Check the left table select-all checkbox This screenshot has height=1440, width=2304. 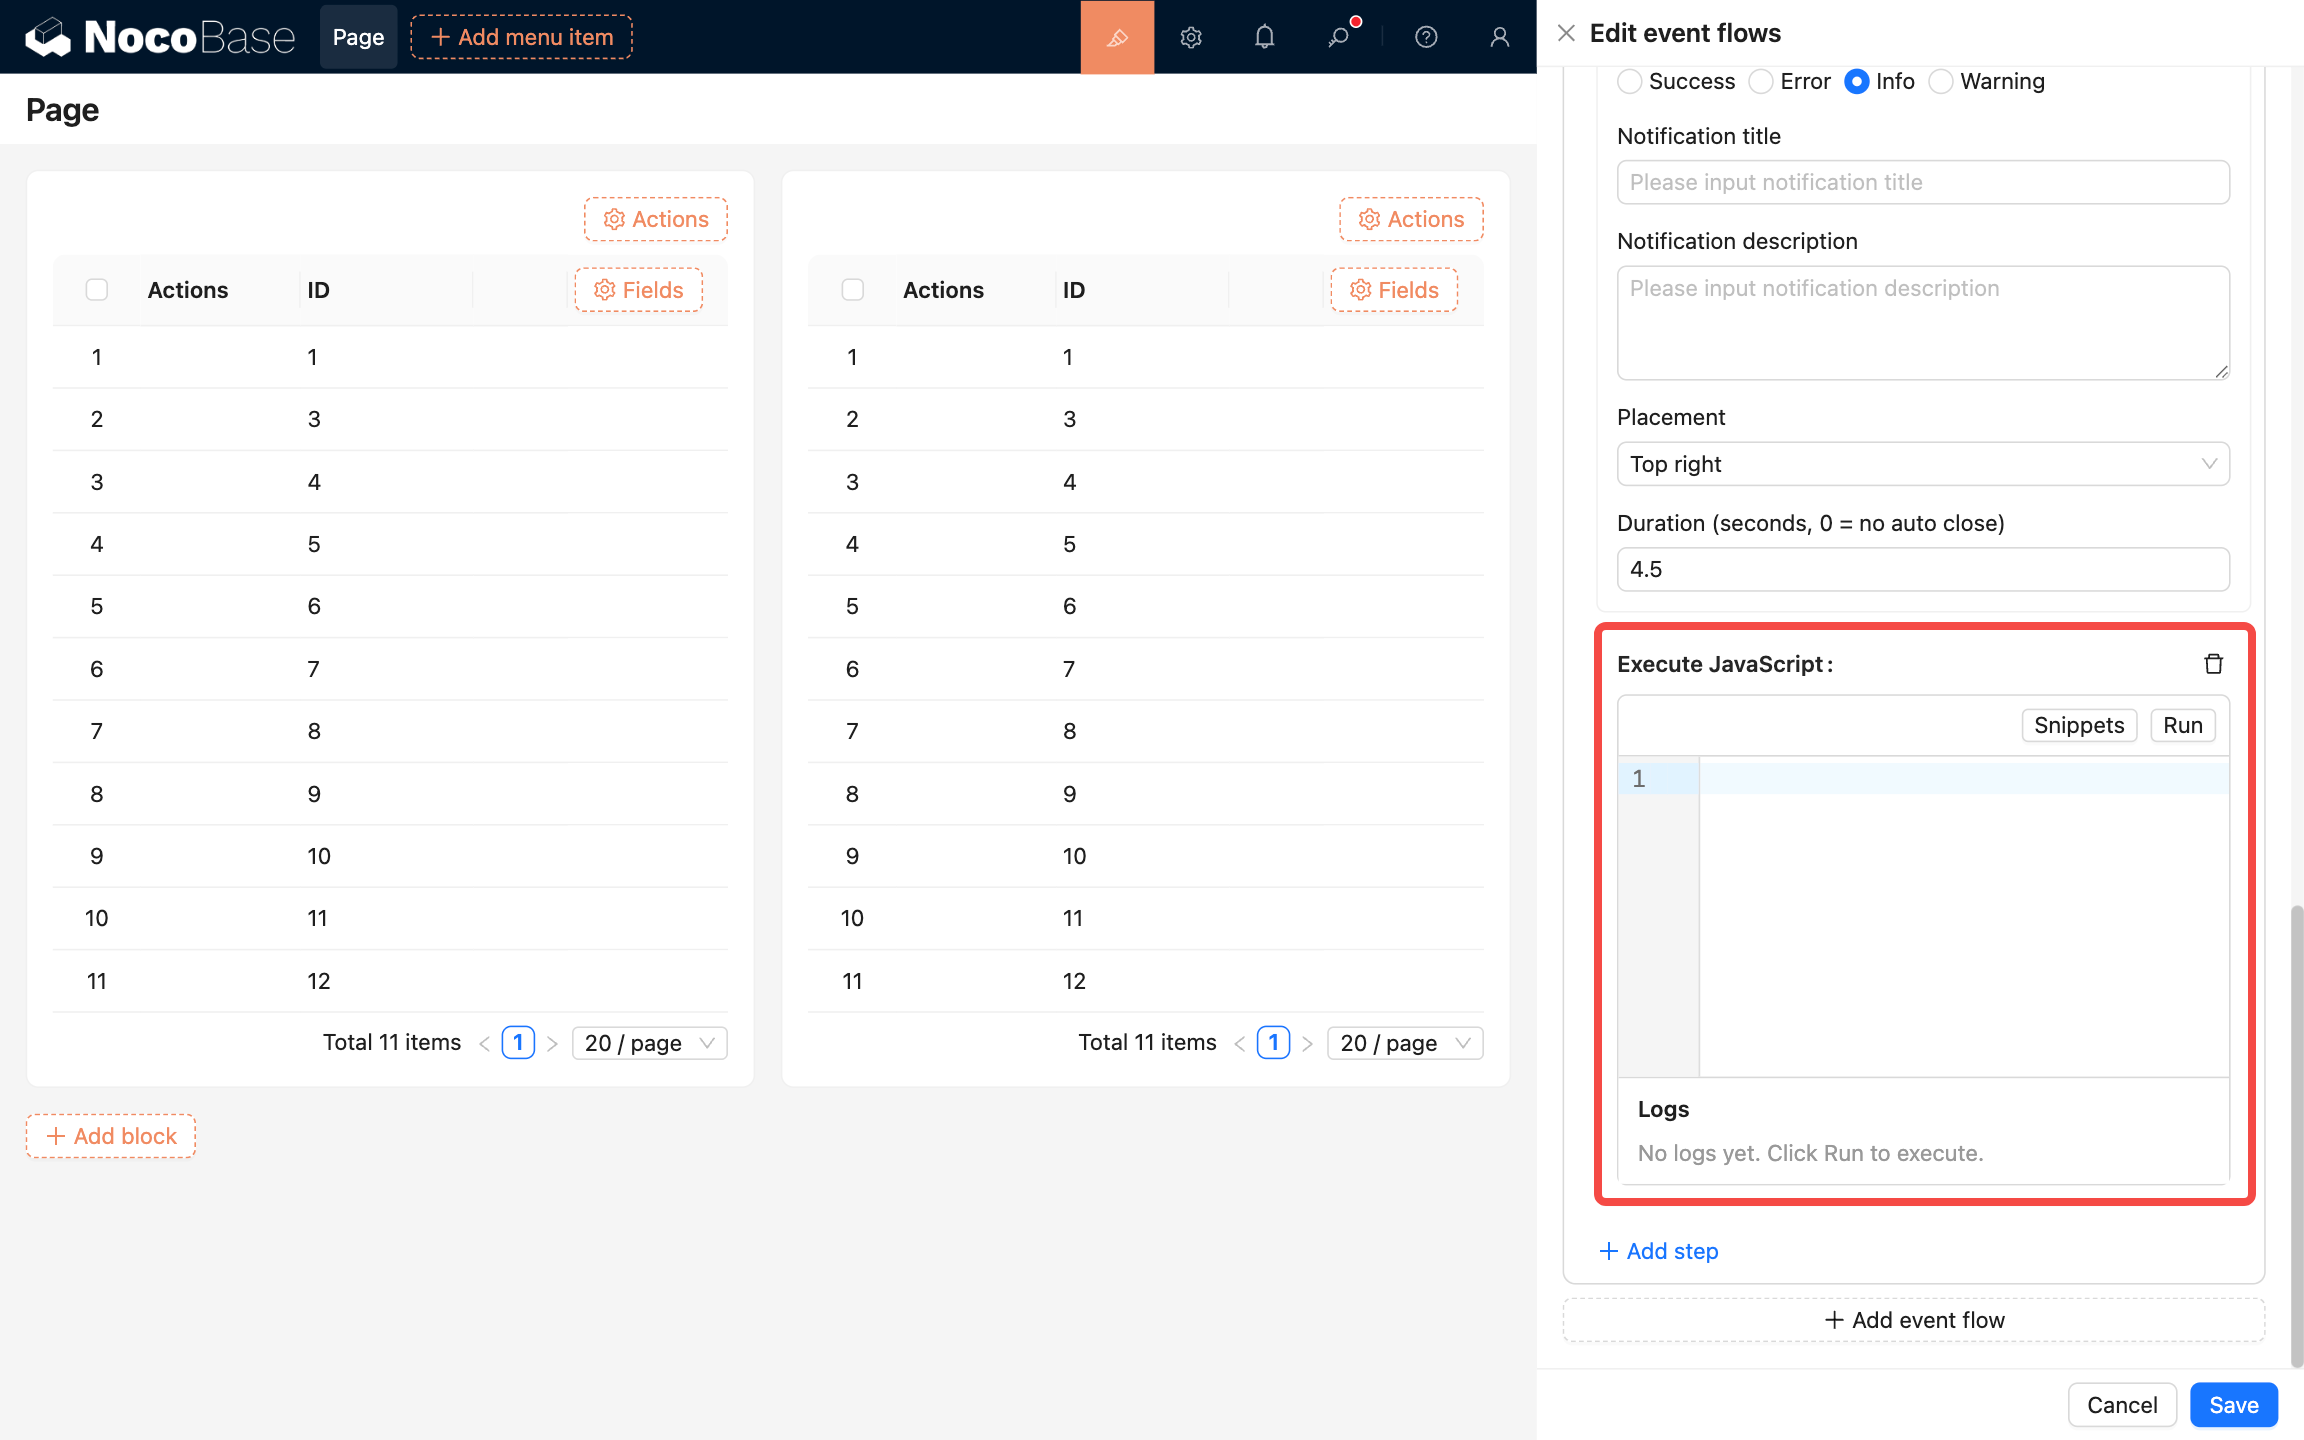pyautogui.click(x=97, y=290)
